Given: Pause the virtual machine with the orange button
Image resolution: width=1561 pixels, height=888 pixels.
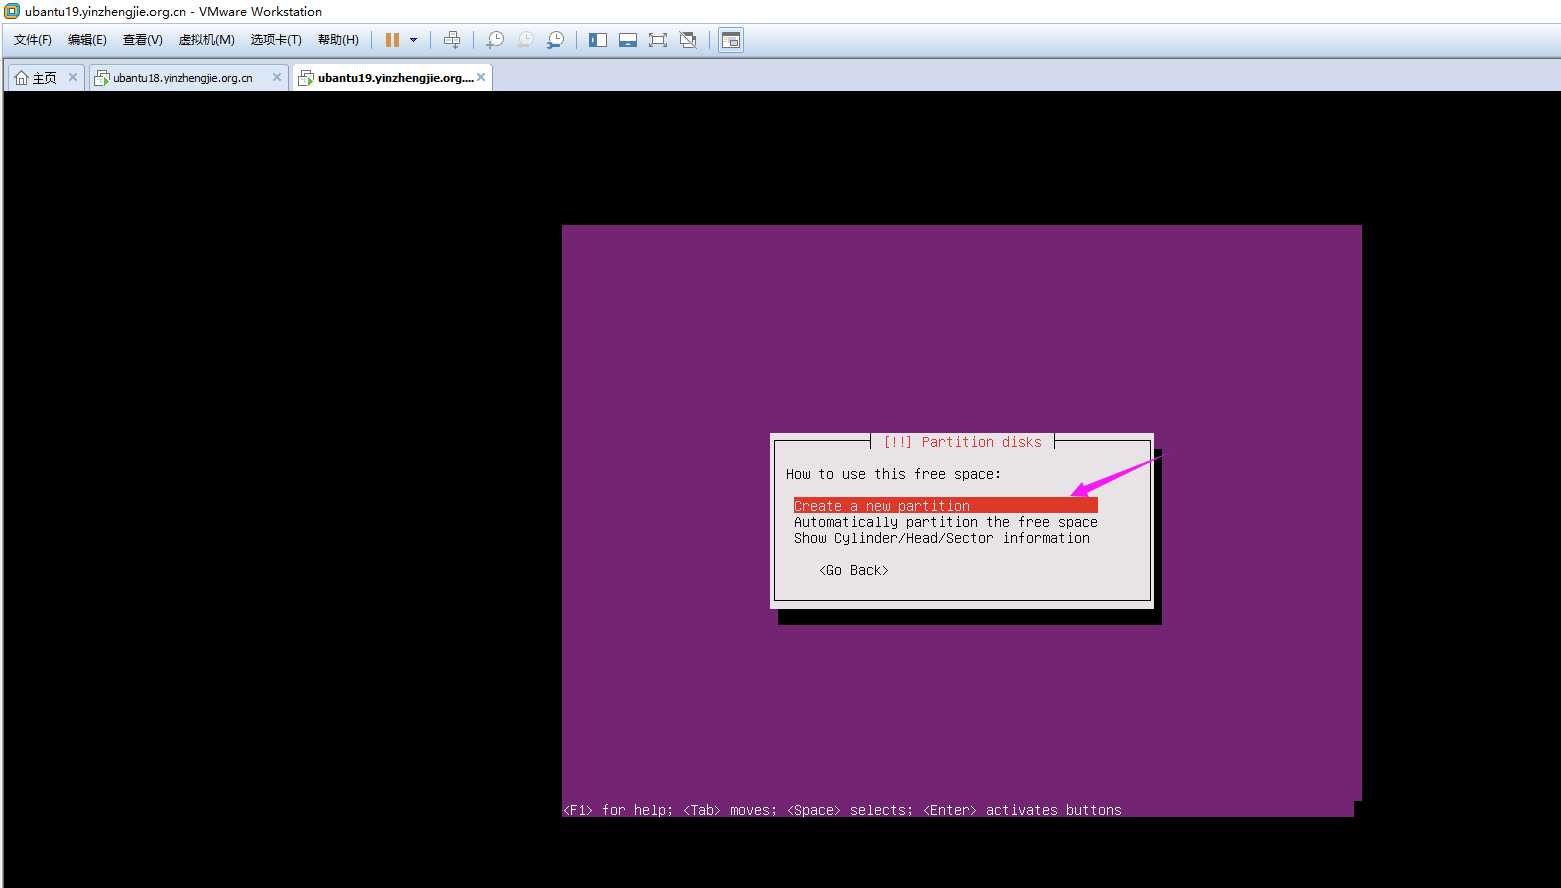Looking at the screenshot, I should (x=392, y=40).
